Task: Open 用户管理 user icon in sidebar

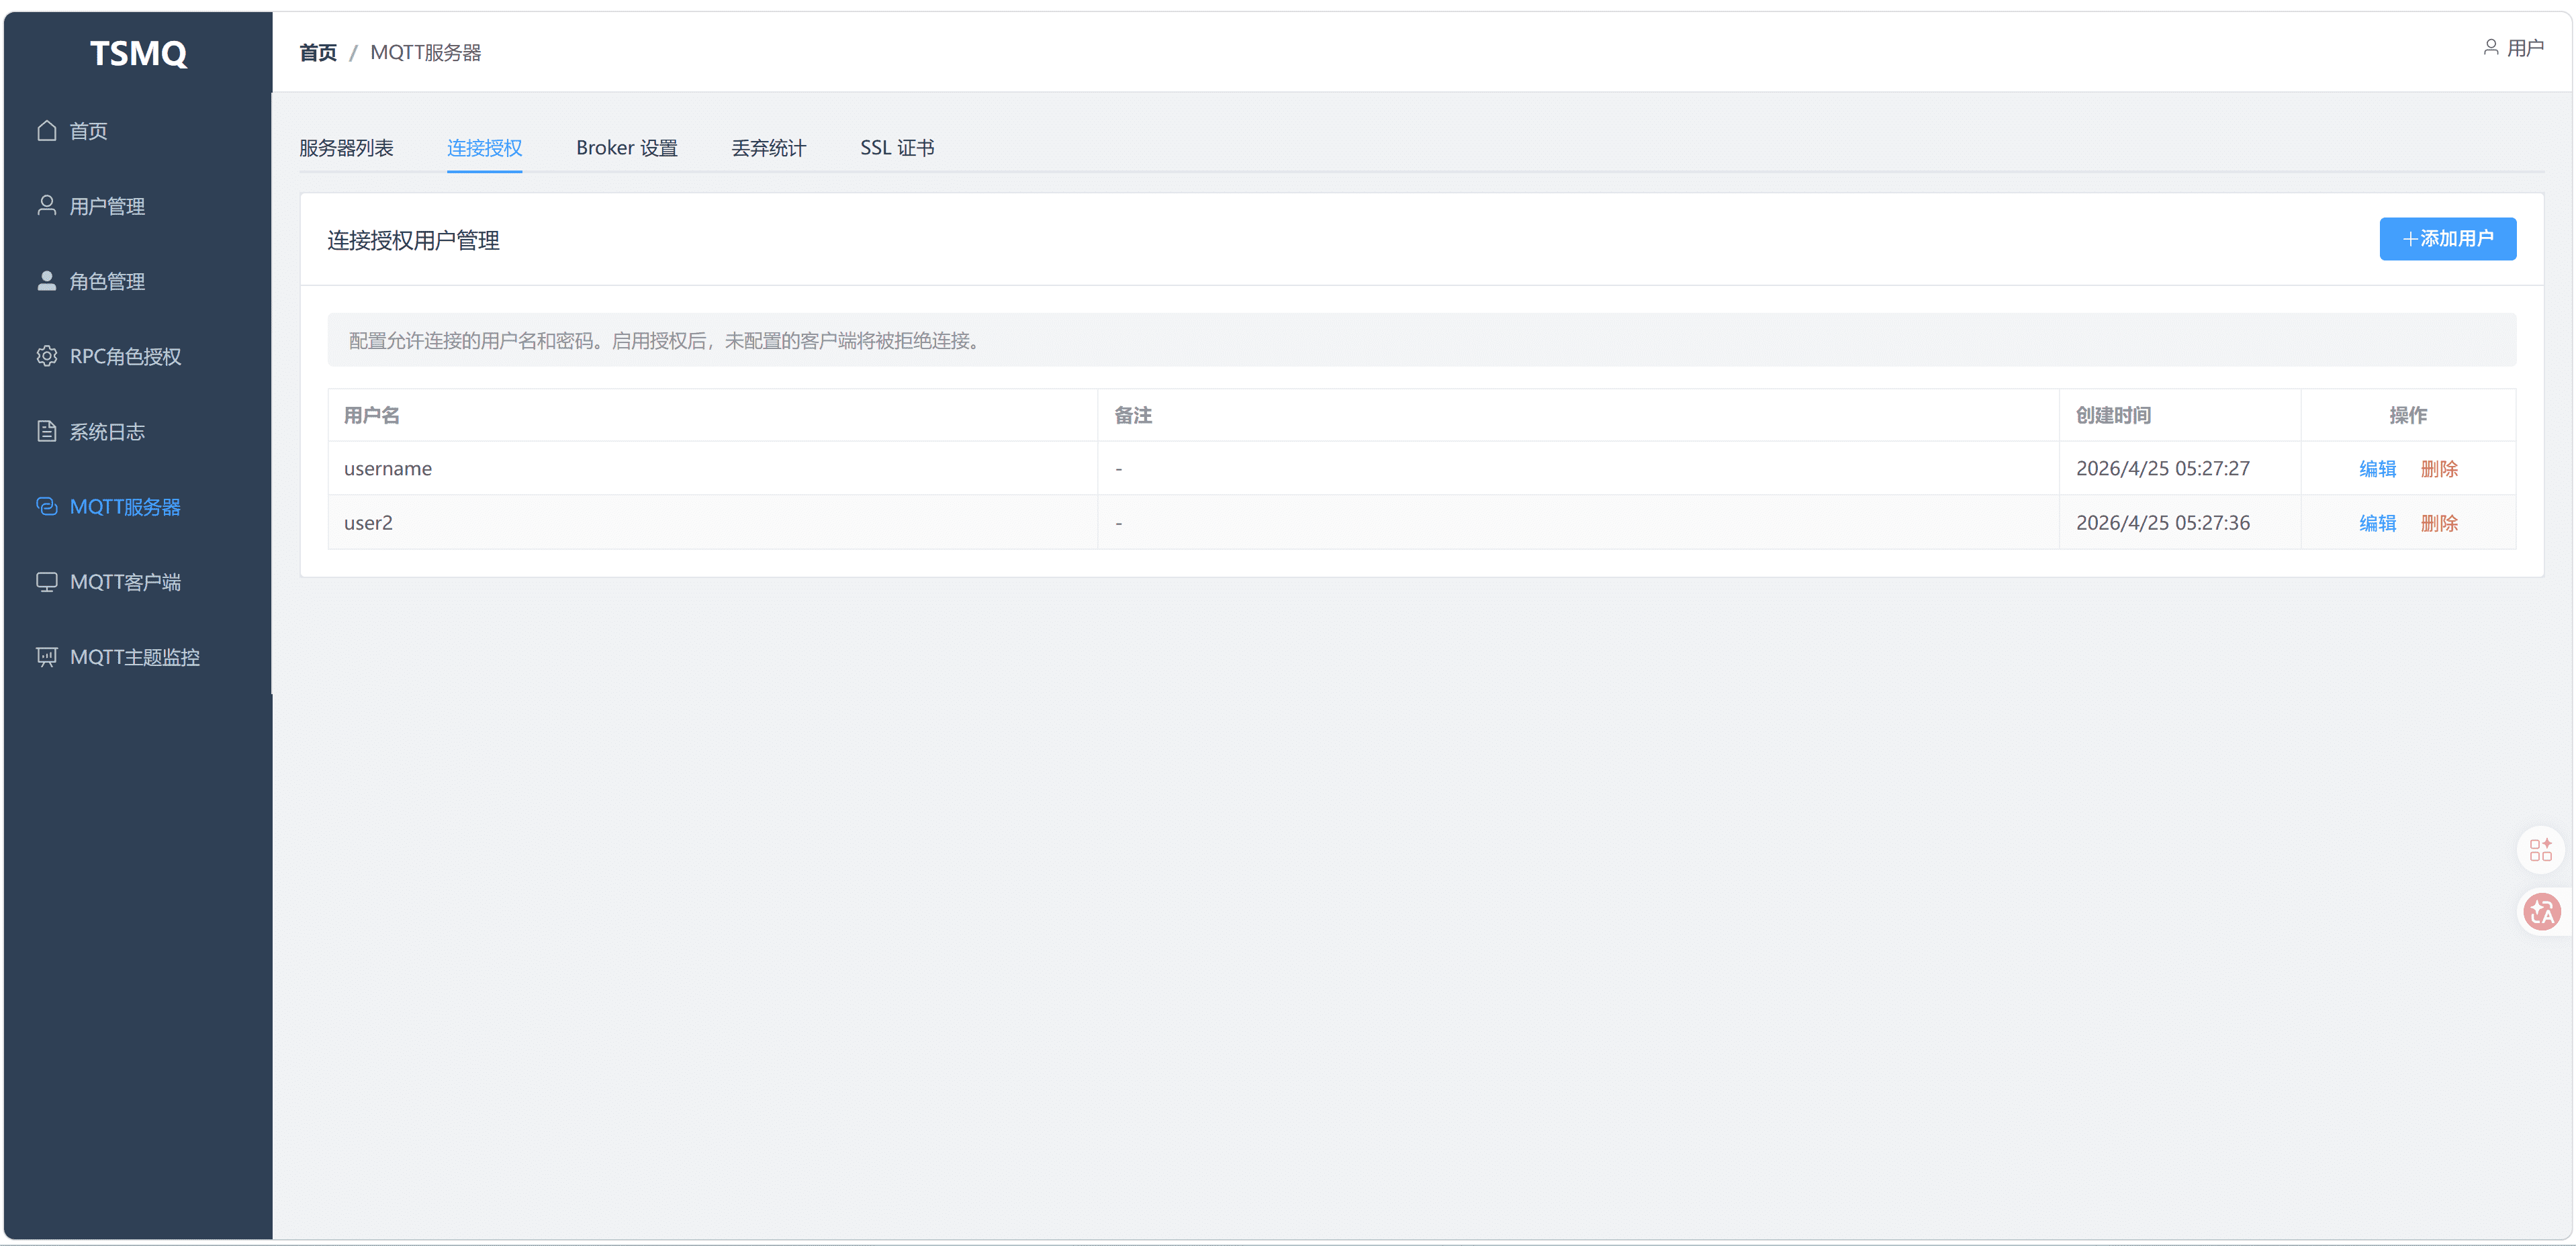Action: [x=46, y=206]
